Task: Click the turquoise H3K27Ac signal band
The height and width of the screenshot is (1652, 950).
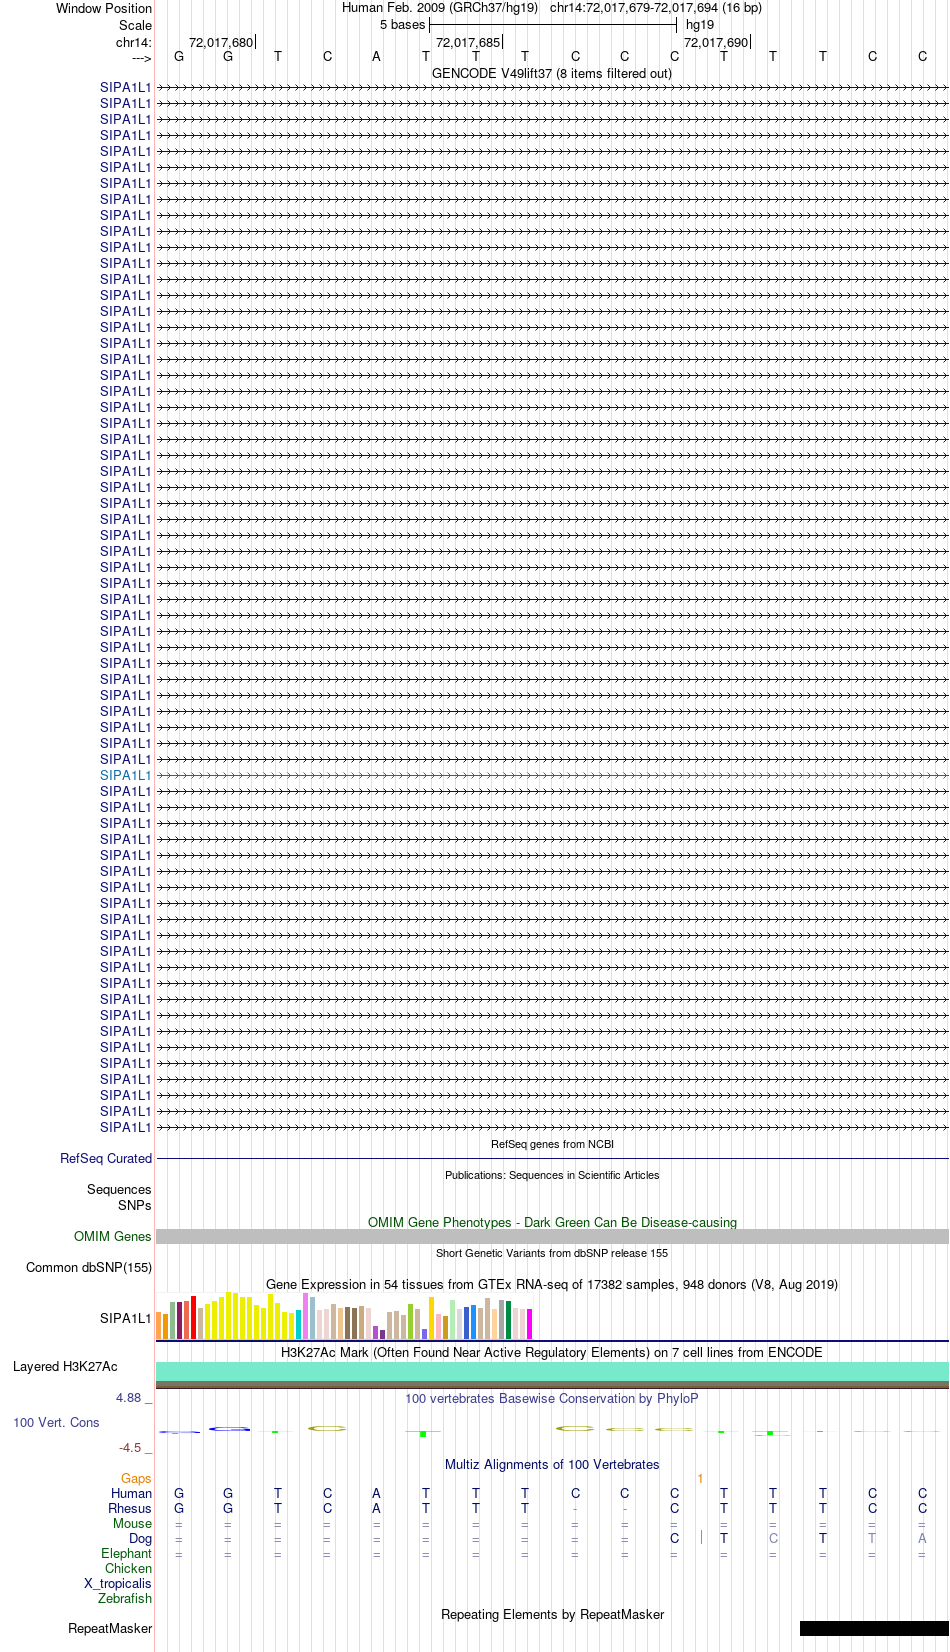Action: coord(552,1371)
